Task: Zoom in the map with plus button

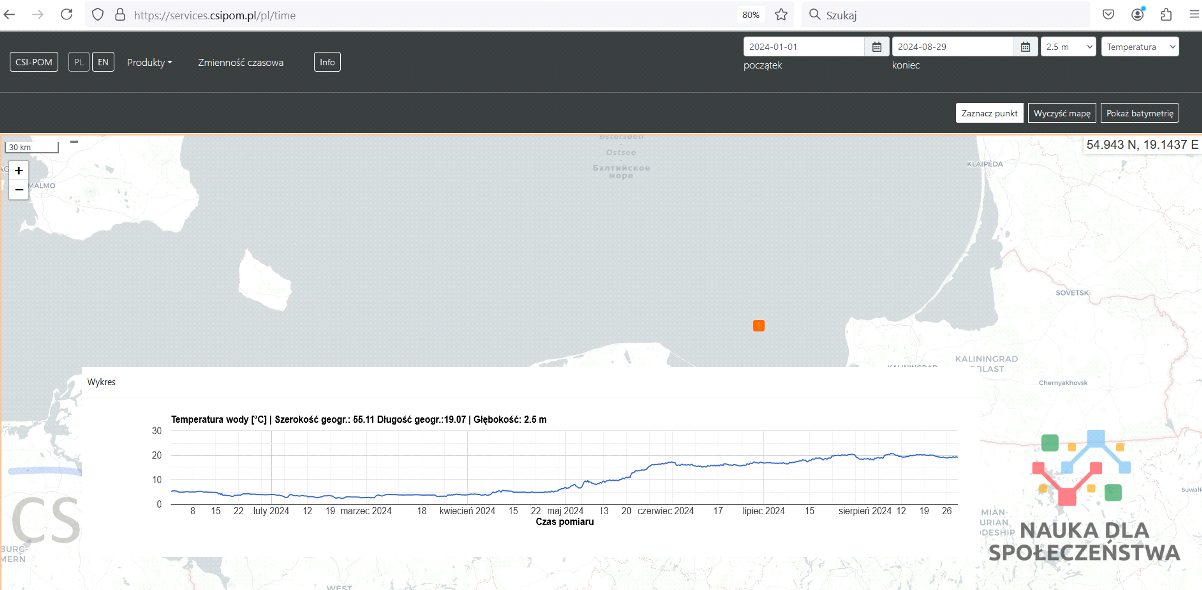Action: pos(19,171)
